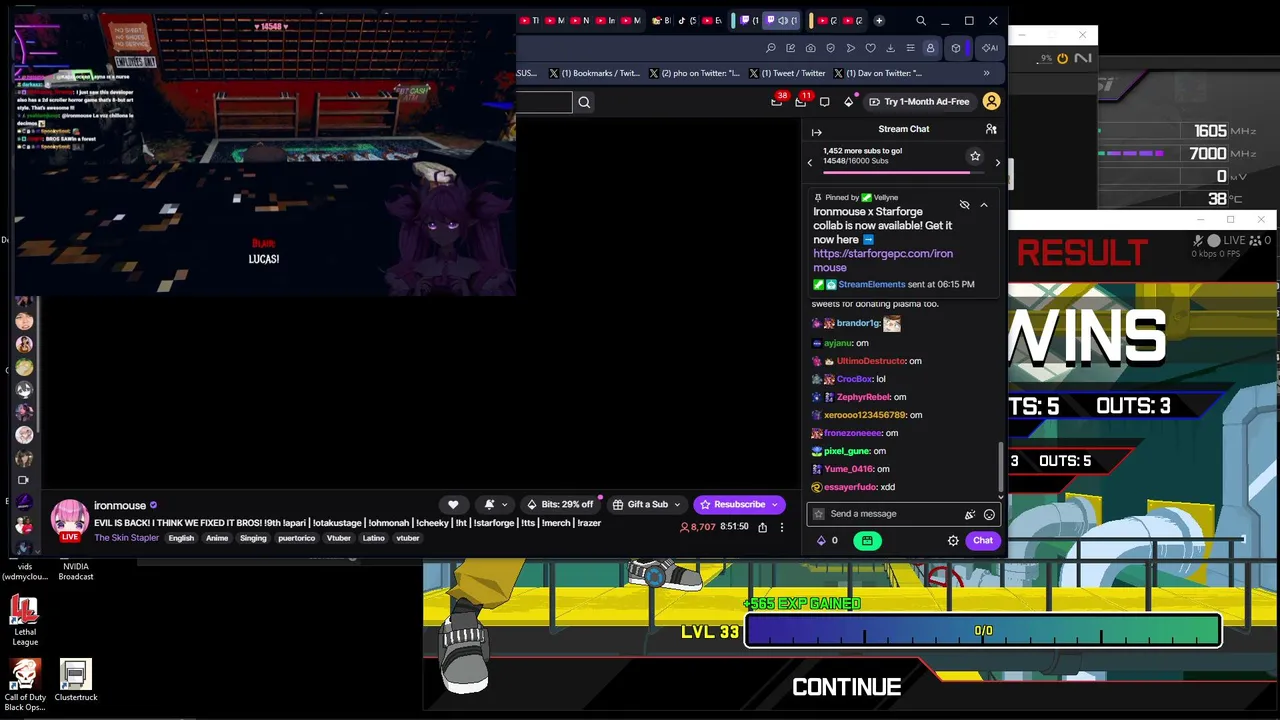The image size is (1280, 720).
Task: Open pho on Twitter bookmark
Action: pyautogui.click(x=695, y=73)
